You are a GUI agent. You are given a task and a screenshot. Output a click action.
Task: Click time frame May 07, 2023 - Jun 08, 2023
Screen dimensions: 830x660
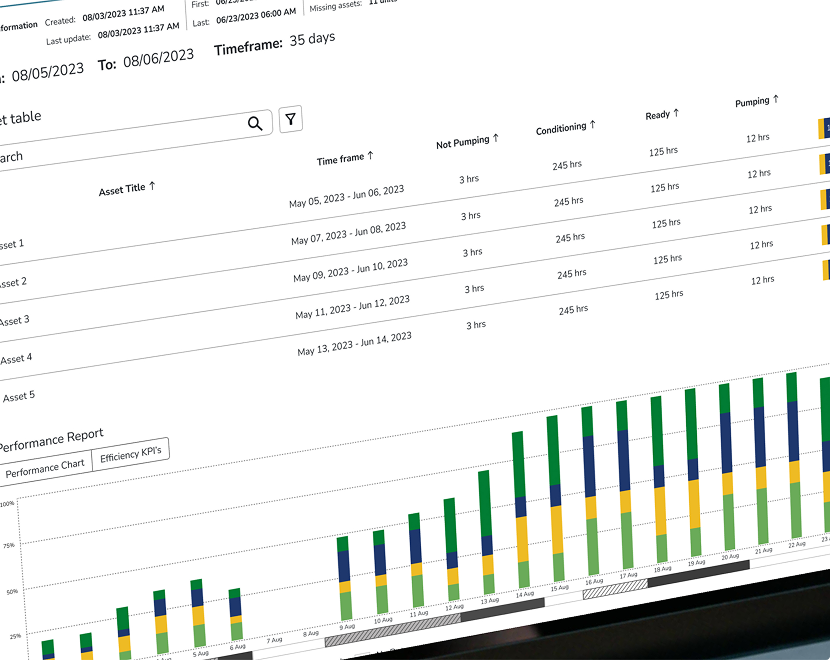click(x=348, y=233)
